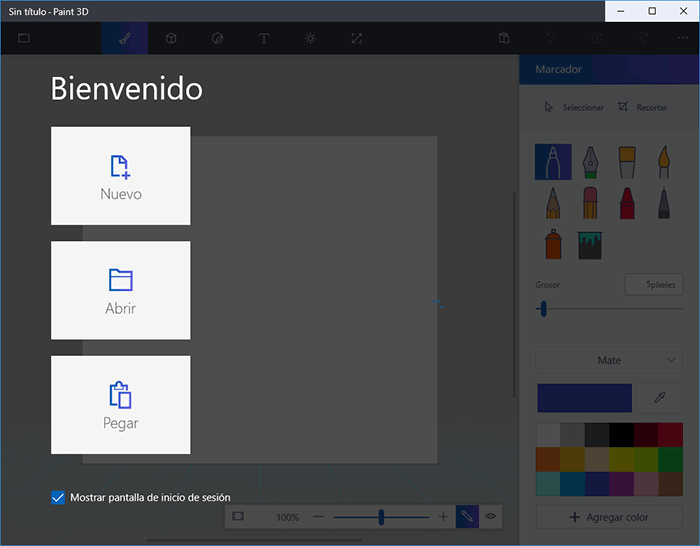Screen dimensions: 700x546
Task: Select the Fill paint bucket icon
Action: click(590, 245)
